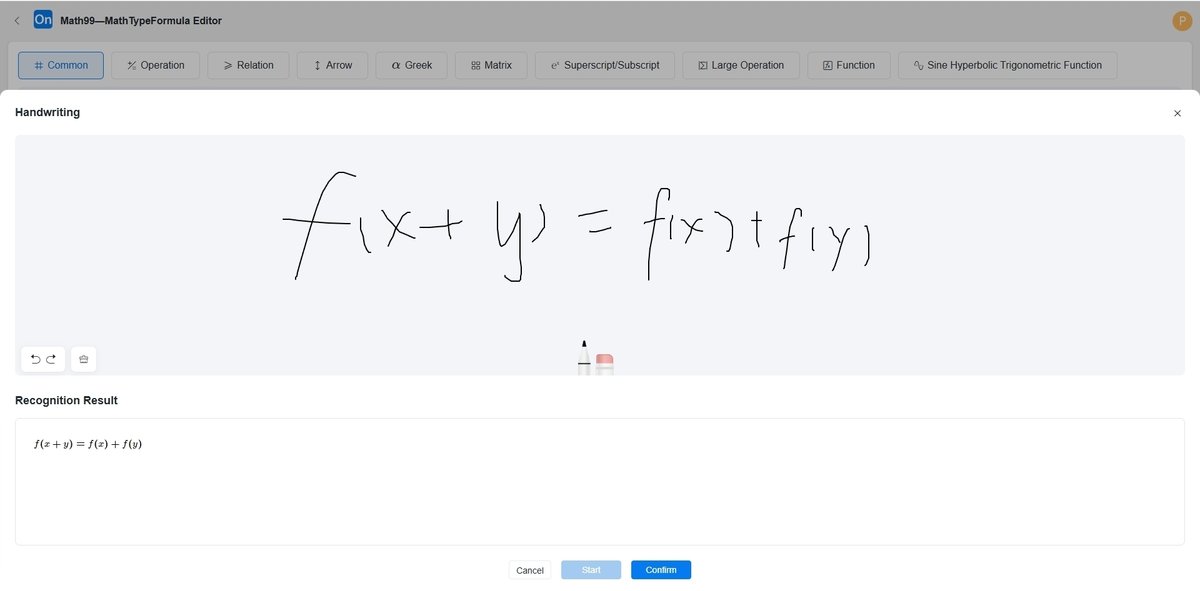
Task: Cancel the handwriting input
Action: pos(529,569)
